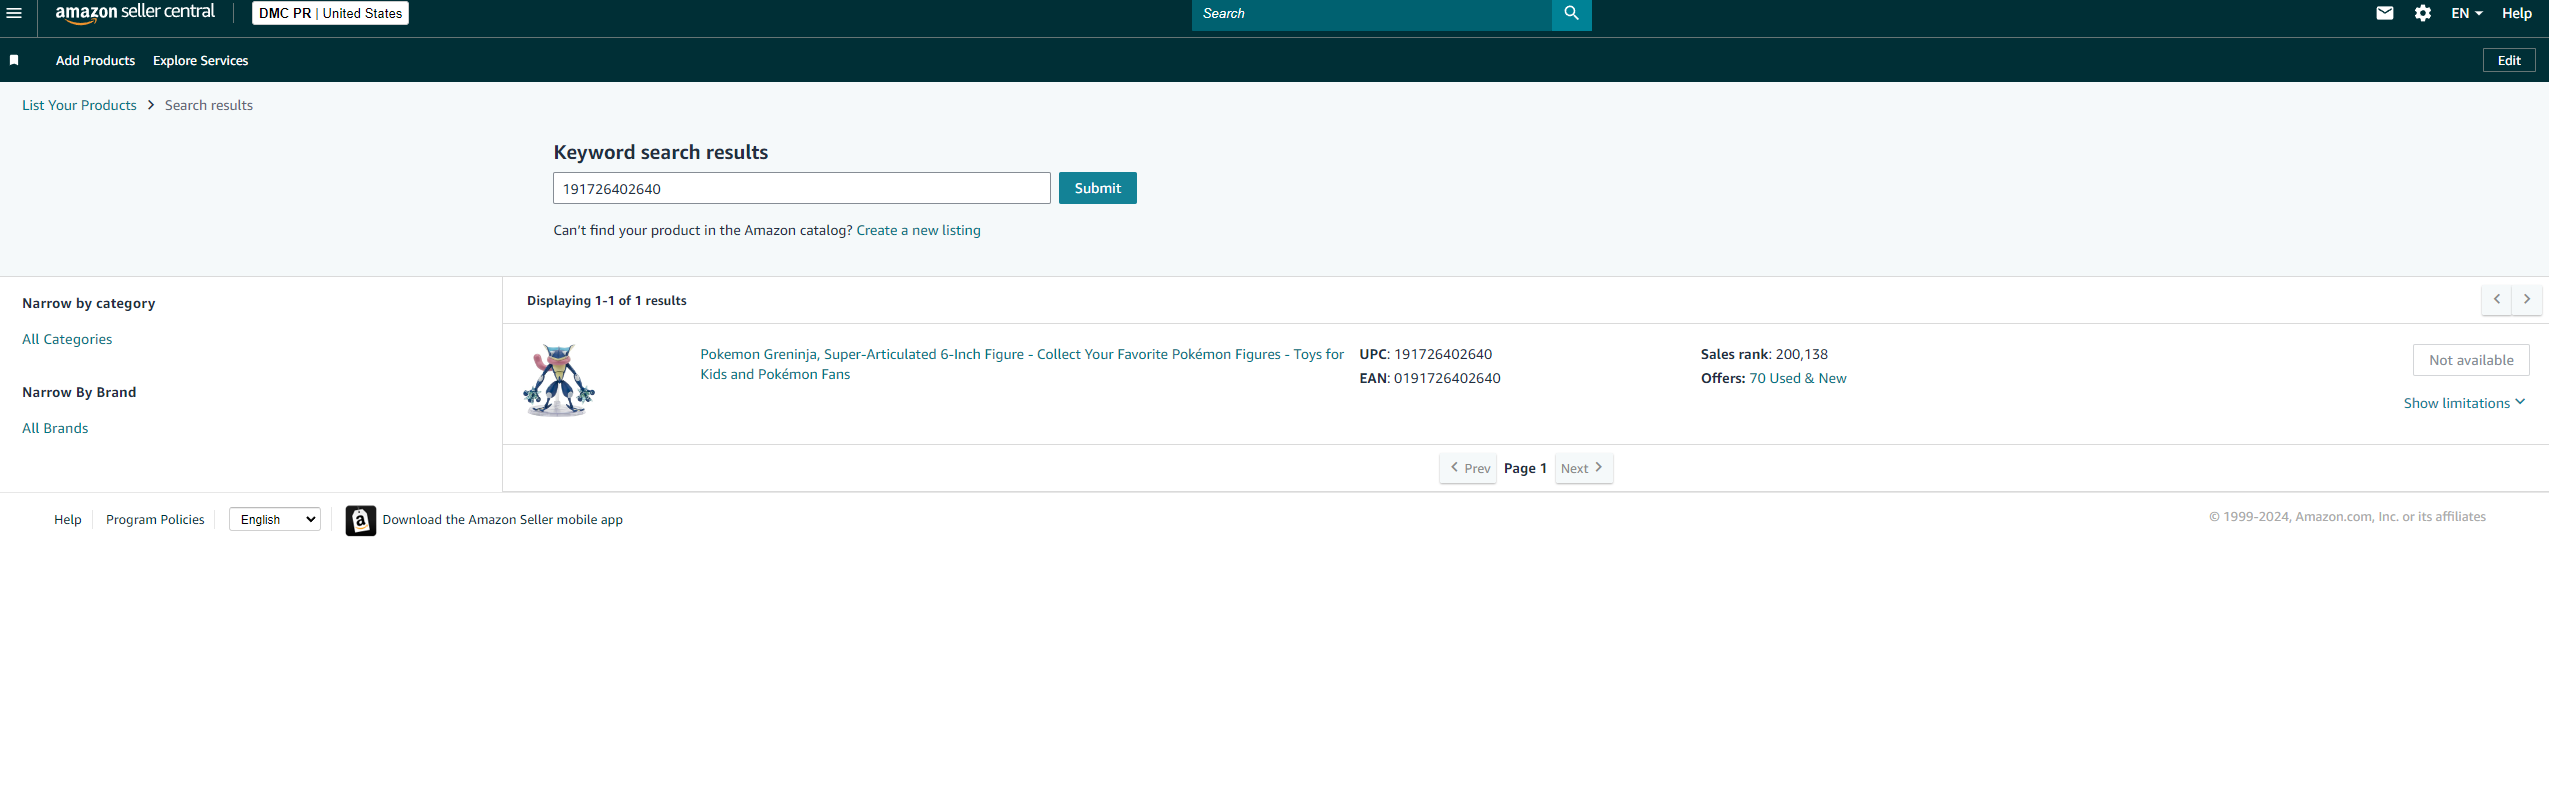Go to List Your Products breadcrumb
The height and width of the screenshot is (790, 2549).
(79, 105)
